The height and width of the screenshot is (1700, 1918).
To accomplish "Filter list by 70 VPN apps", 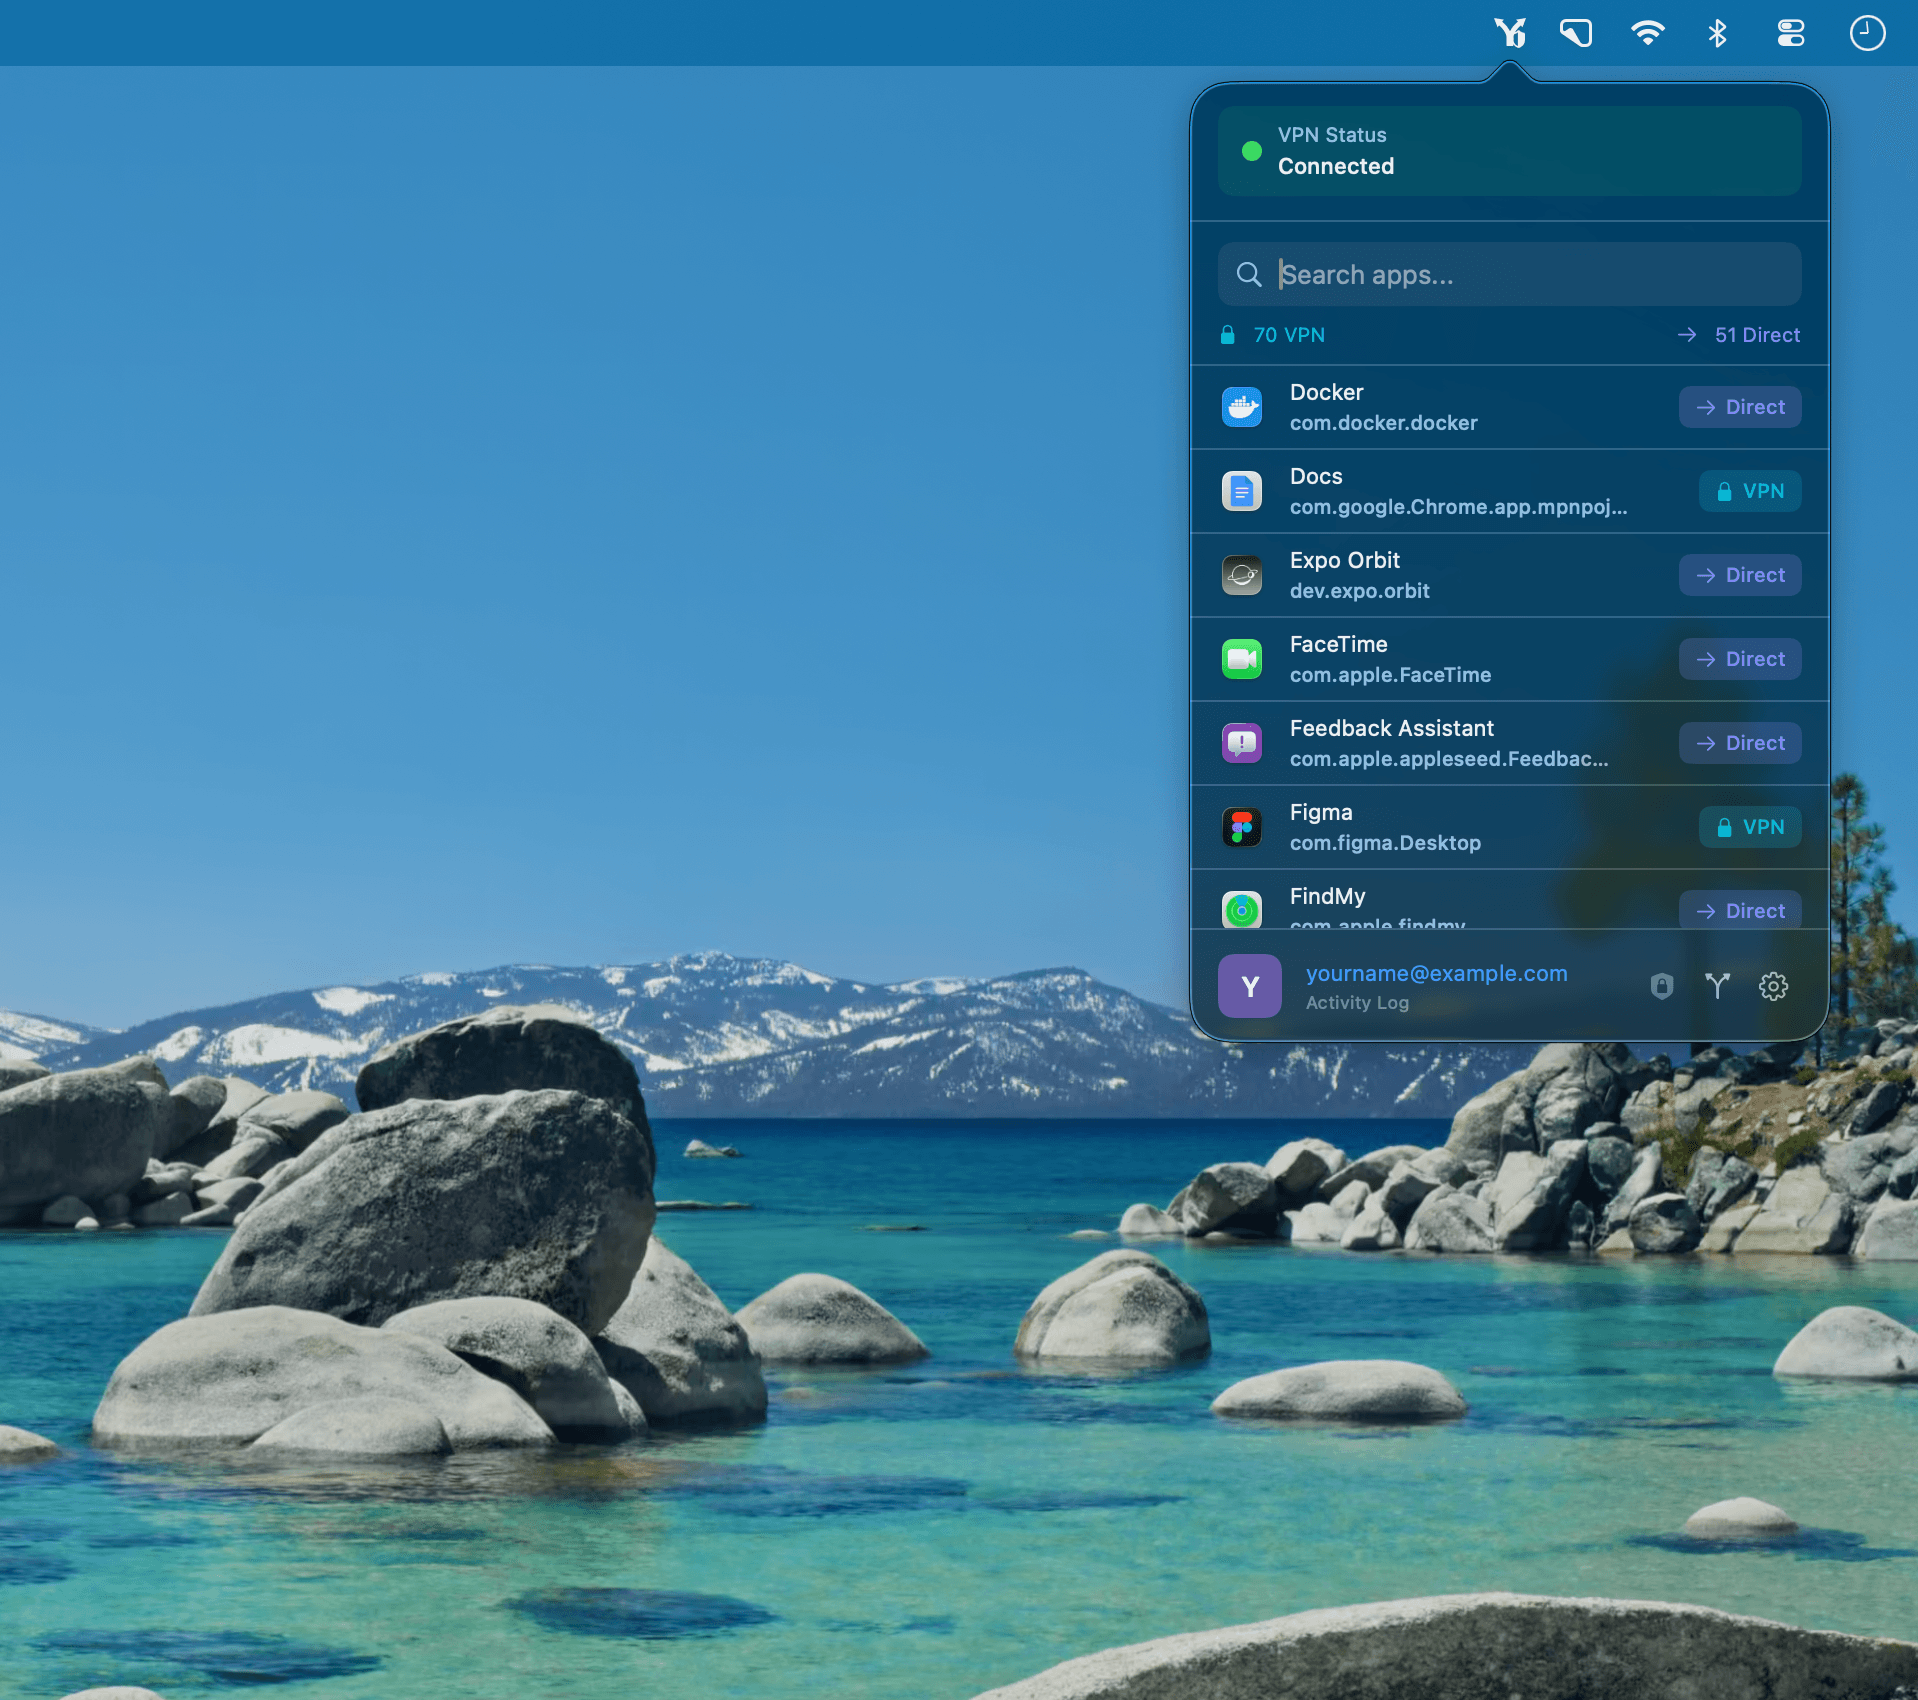I will [1273, 335].
